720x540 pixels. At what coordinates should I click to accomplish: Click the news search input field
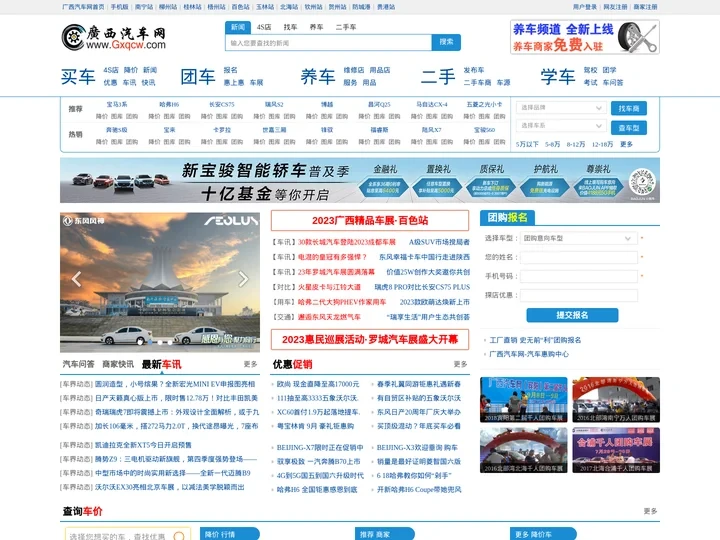click(x=328, y=43)
